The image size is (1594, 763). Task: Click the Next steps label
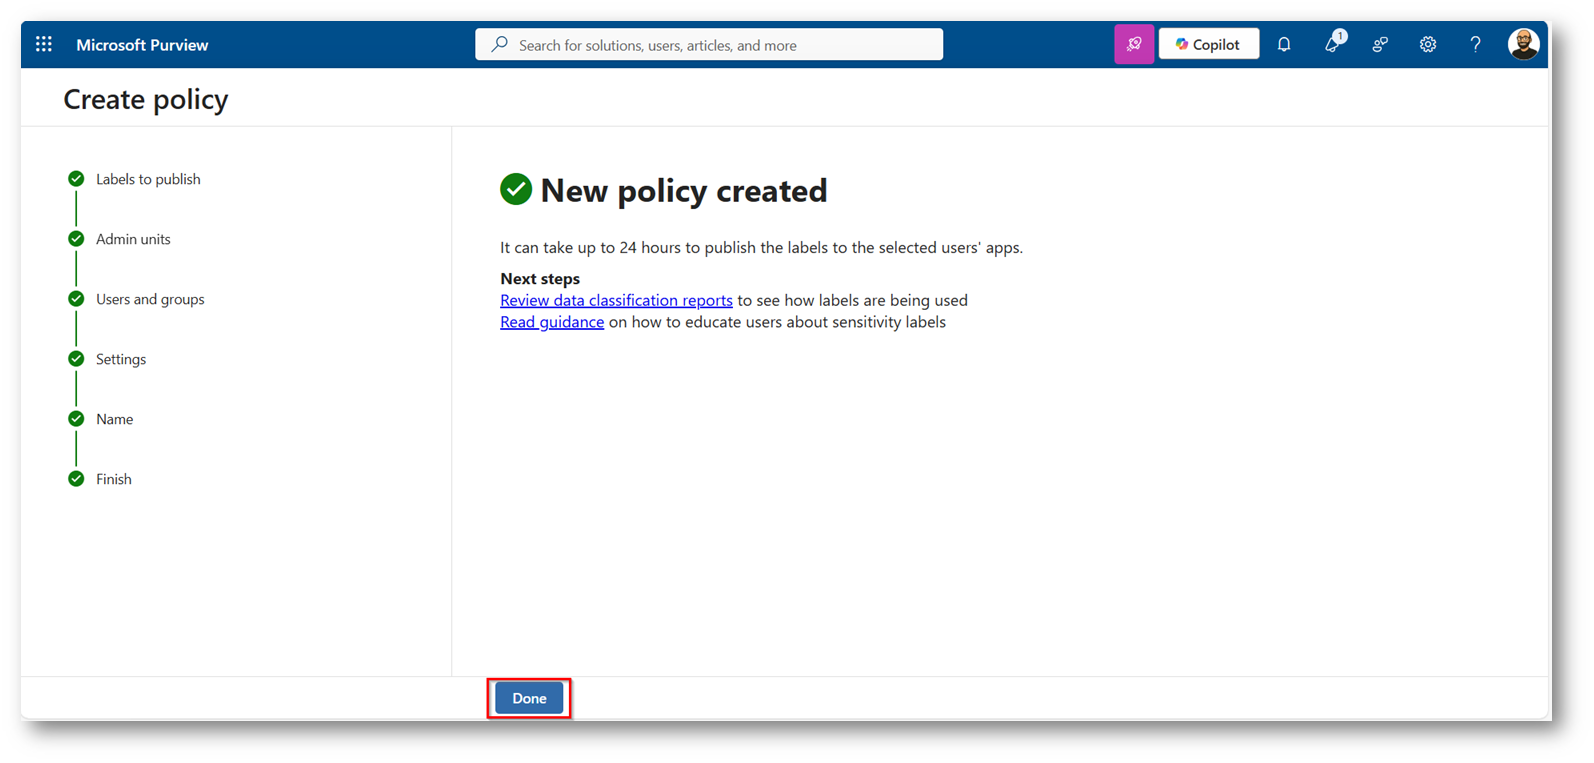click(540, 278)
